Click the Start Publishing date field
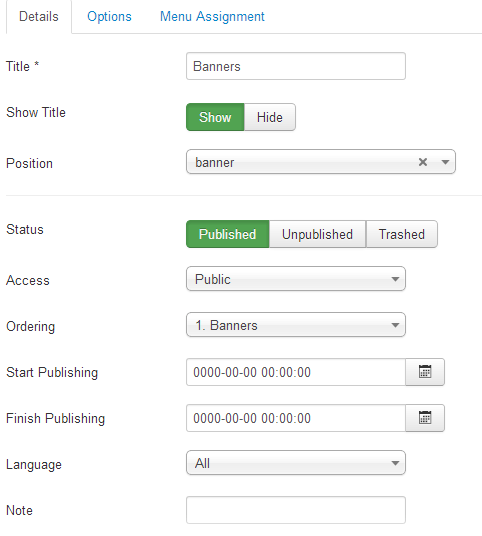 pyautogui.click(x=296, y=372)
